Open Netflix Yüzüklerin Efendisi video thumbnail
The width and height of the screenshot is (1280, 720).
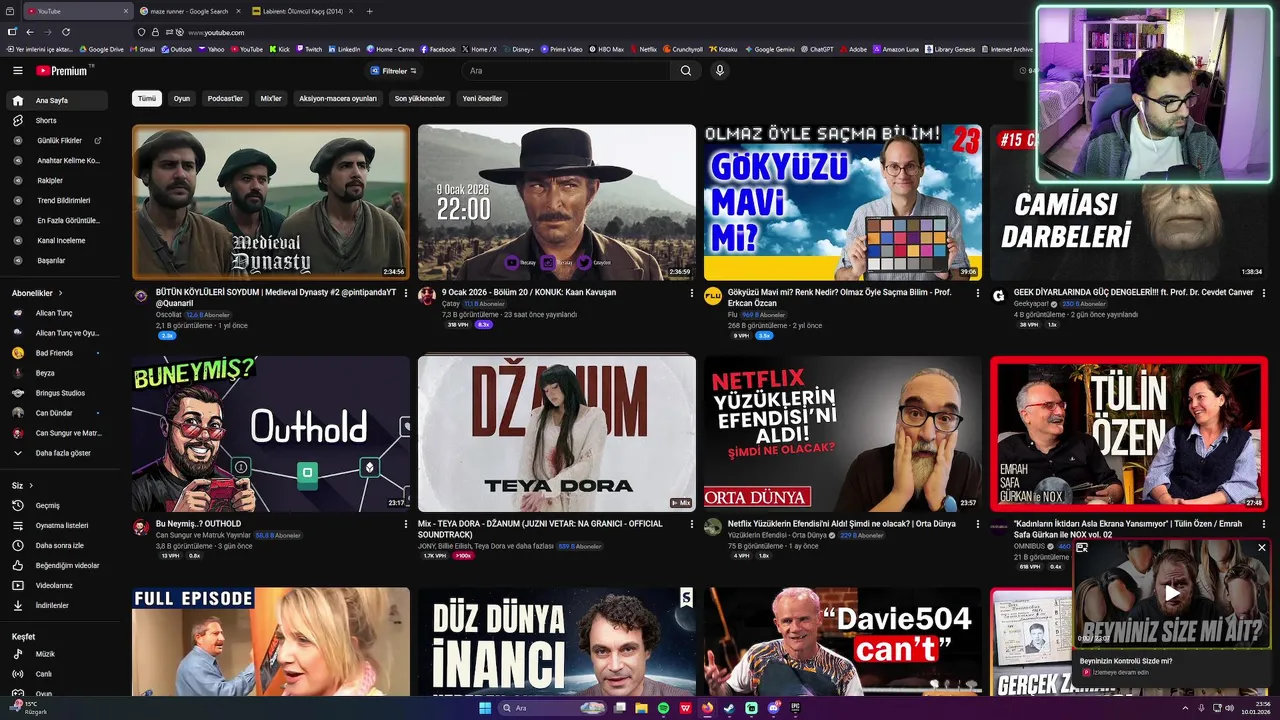tap(842, 434)
